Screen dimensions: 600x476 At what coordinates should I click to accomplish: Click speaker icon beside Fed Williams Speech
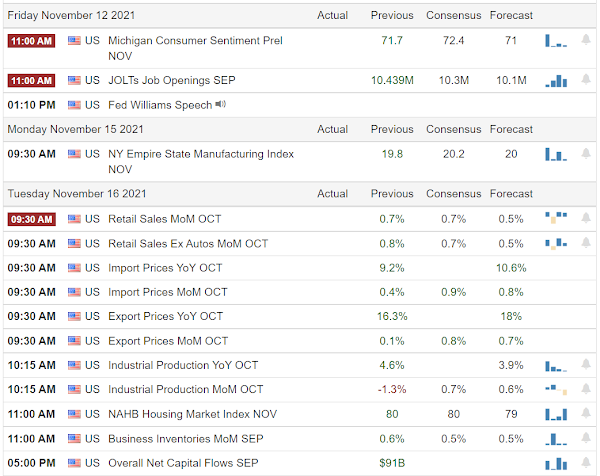220,104
